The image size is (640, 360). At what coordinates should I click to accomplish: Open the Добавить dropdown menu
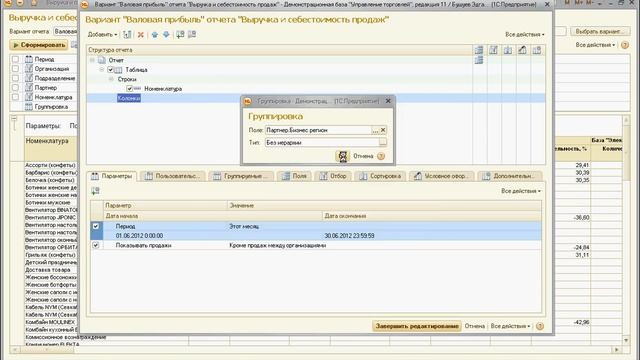coord(102,35)
